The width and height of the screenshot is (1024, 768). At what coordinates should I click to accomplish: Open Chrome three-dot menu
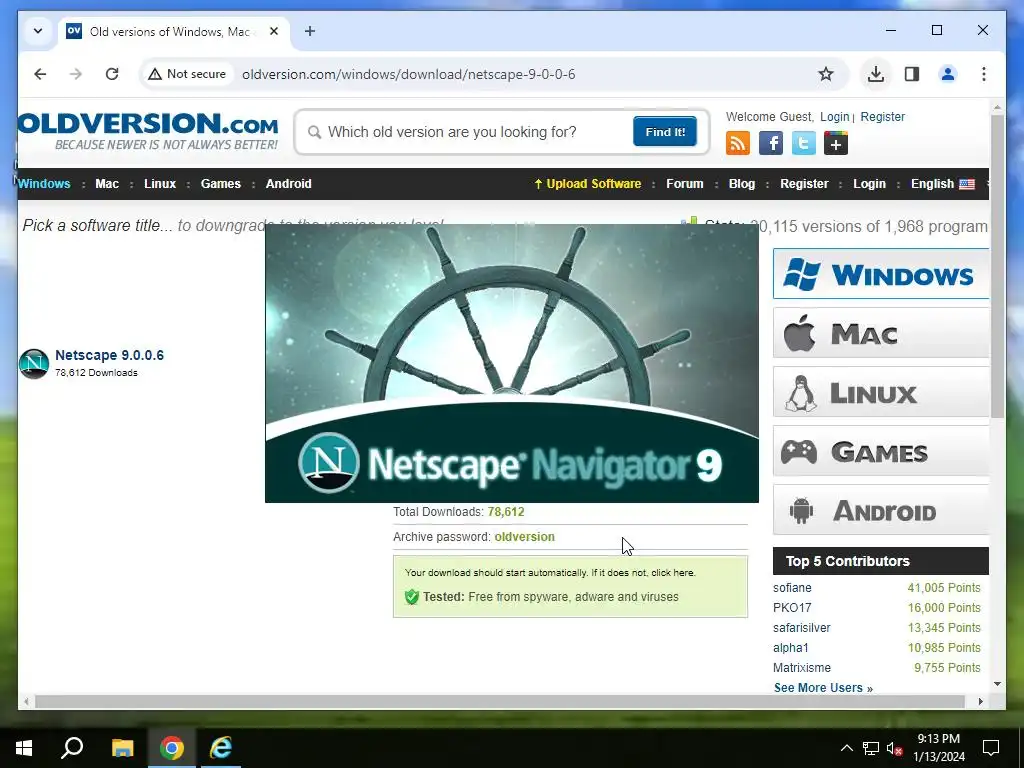coord(984,74)
